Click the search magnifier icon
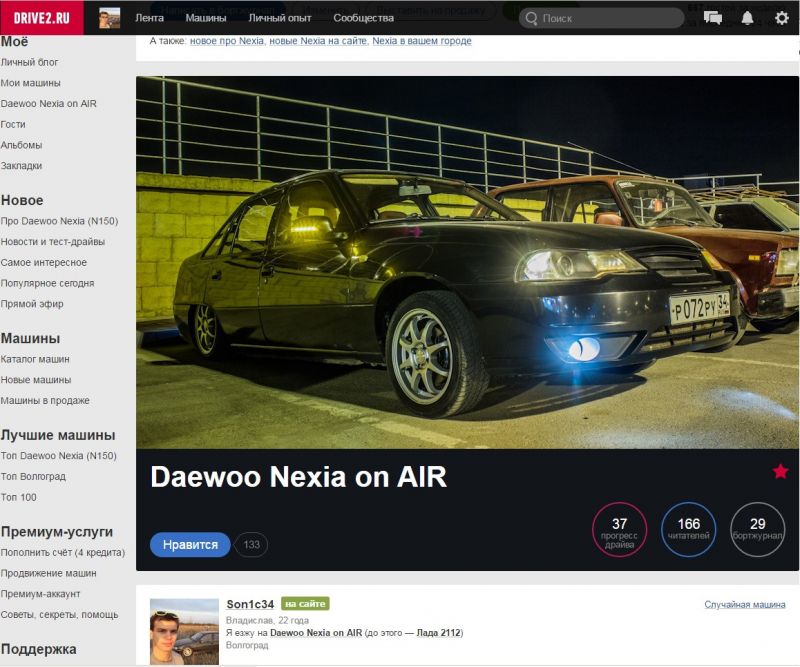 coord(531,18)
